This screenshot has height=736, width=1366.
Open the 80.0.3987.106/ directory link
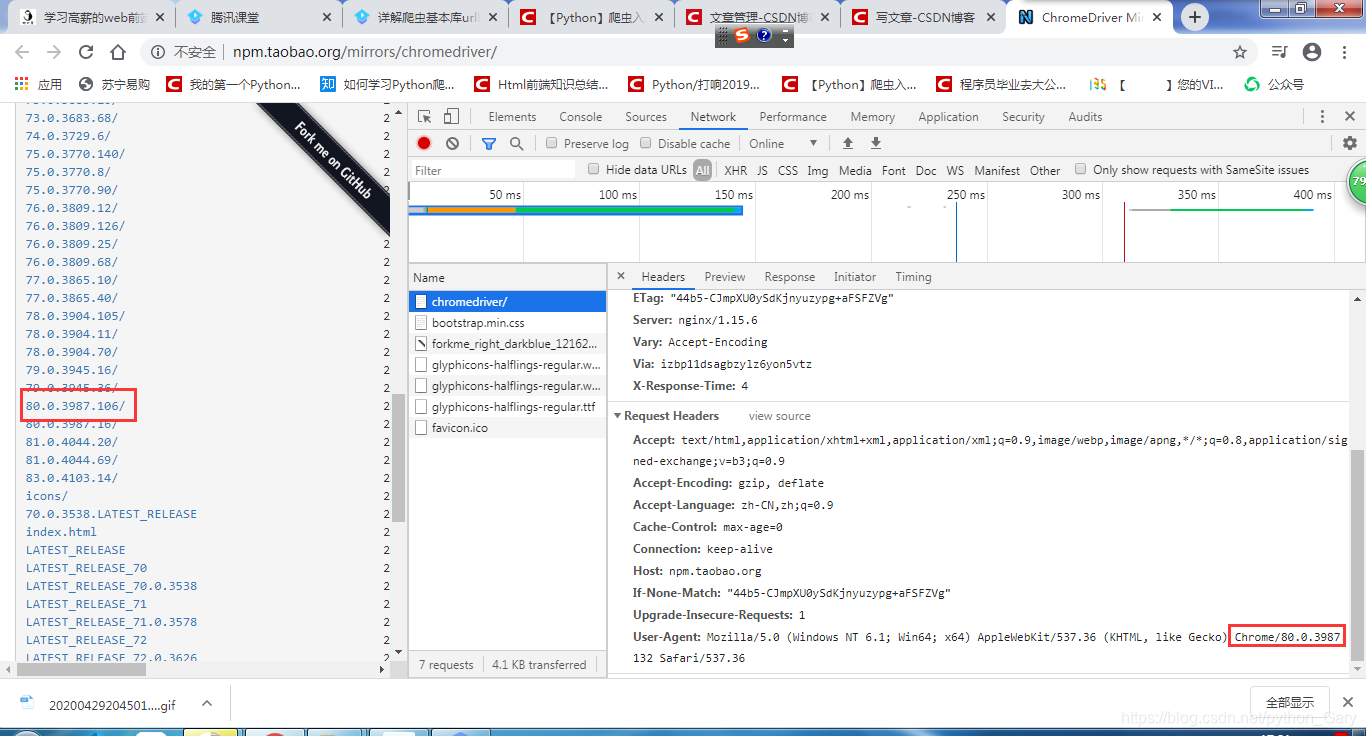tap(76, 406)
